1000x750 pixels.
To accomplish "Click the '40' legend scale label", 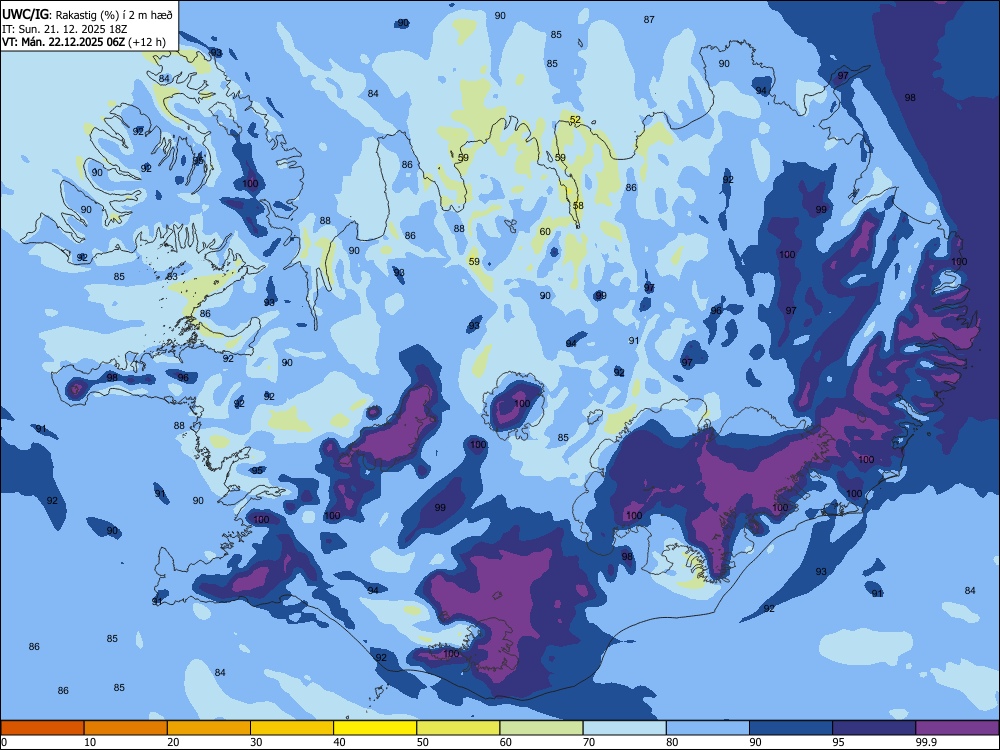I will pyautogui.click(x=339, y=742).
